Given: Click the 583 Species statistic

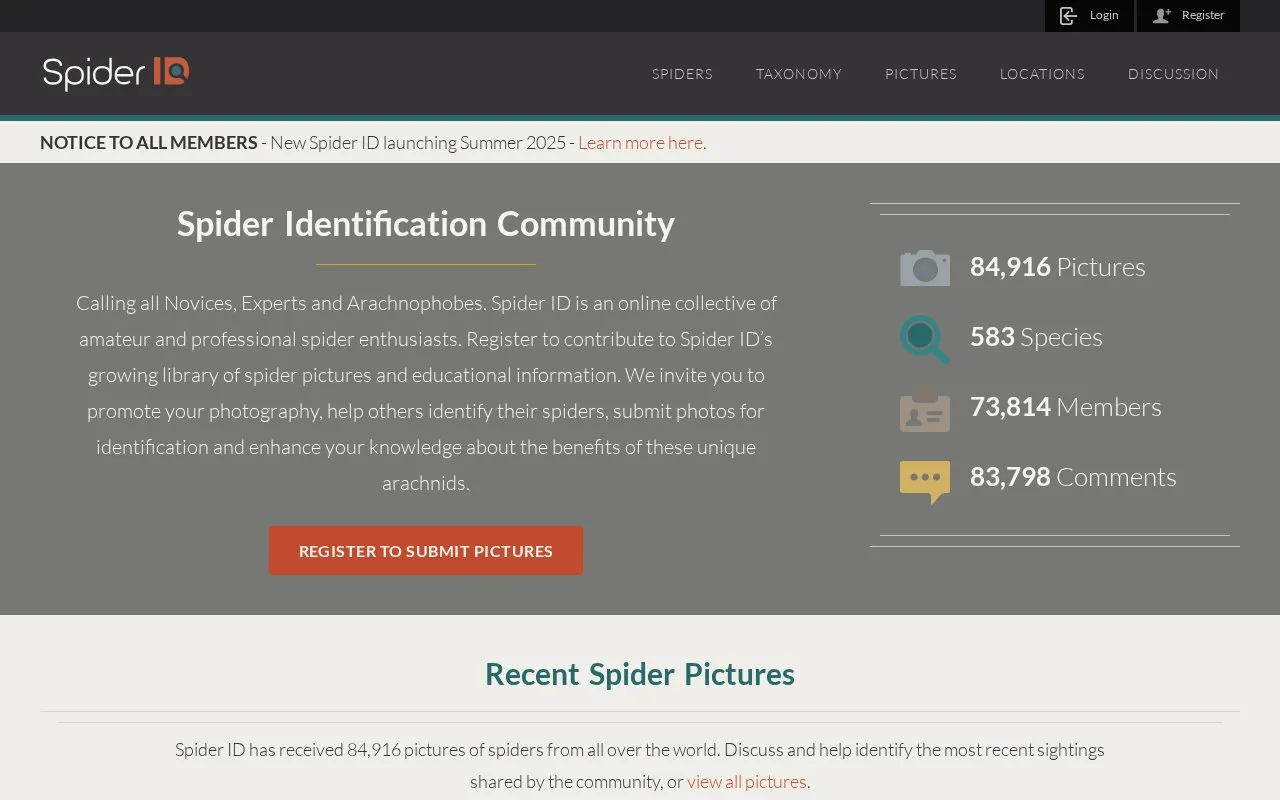Looking at the screenshot, I should pyautogui.click(x=1036, y=337).
